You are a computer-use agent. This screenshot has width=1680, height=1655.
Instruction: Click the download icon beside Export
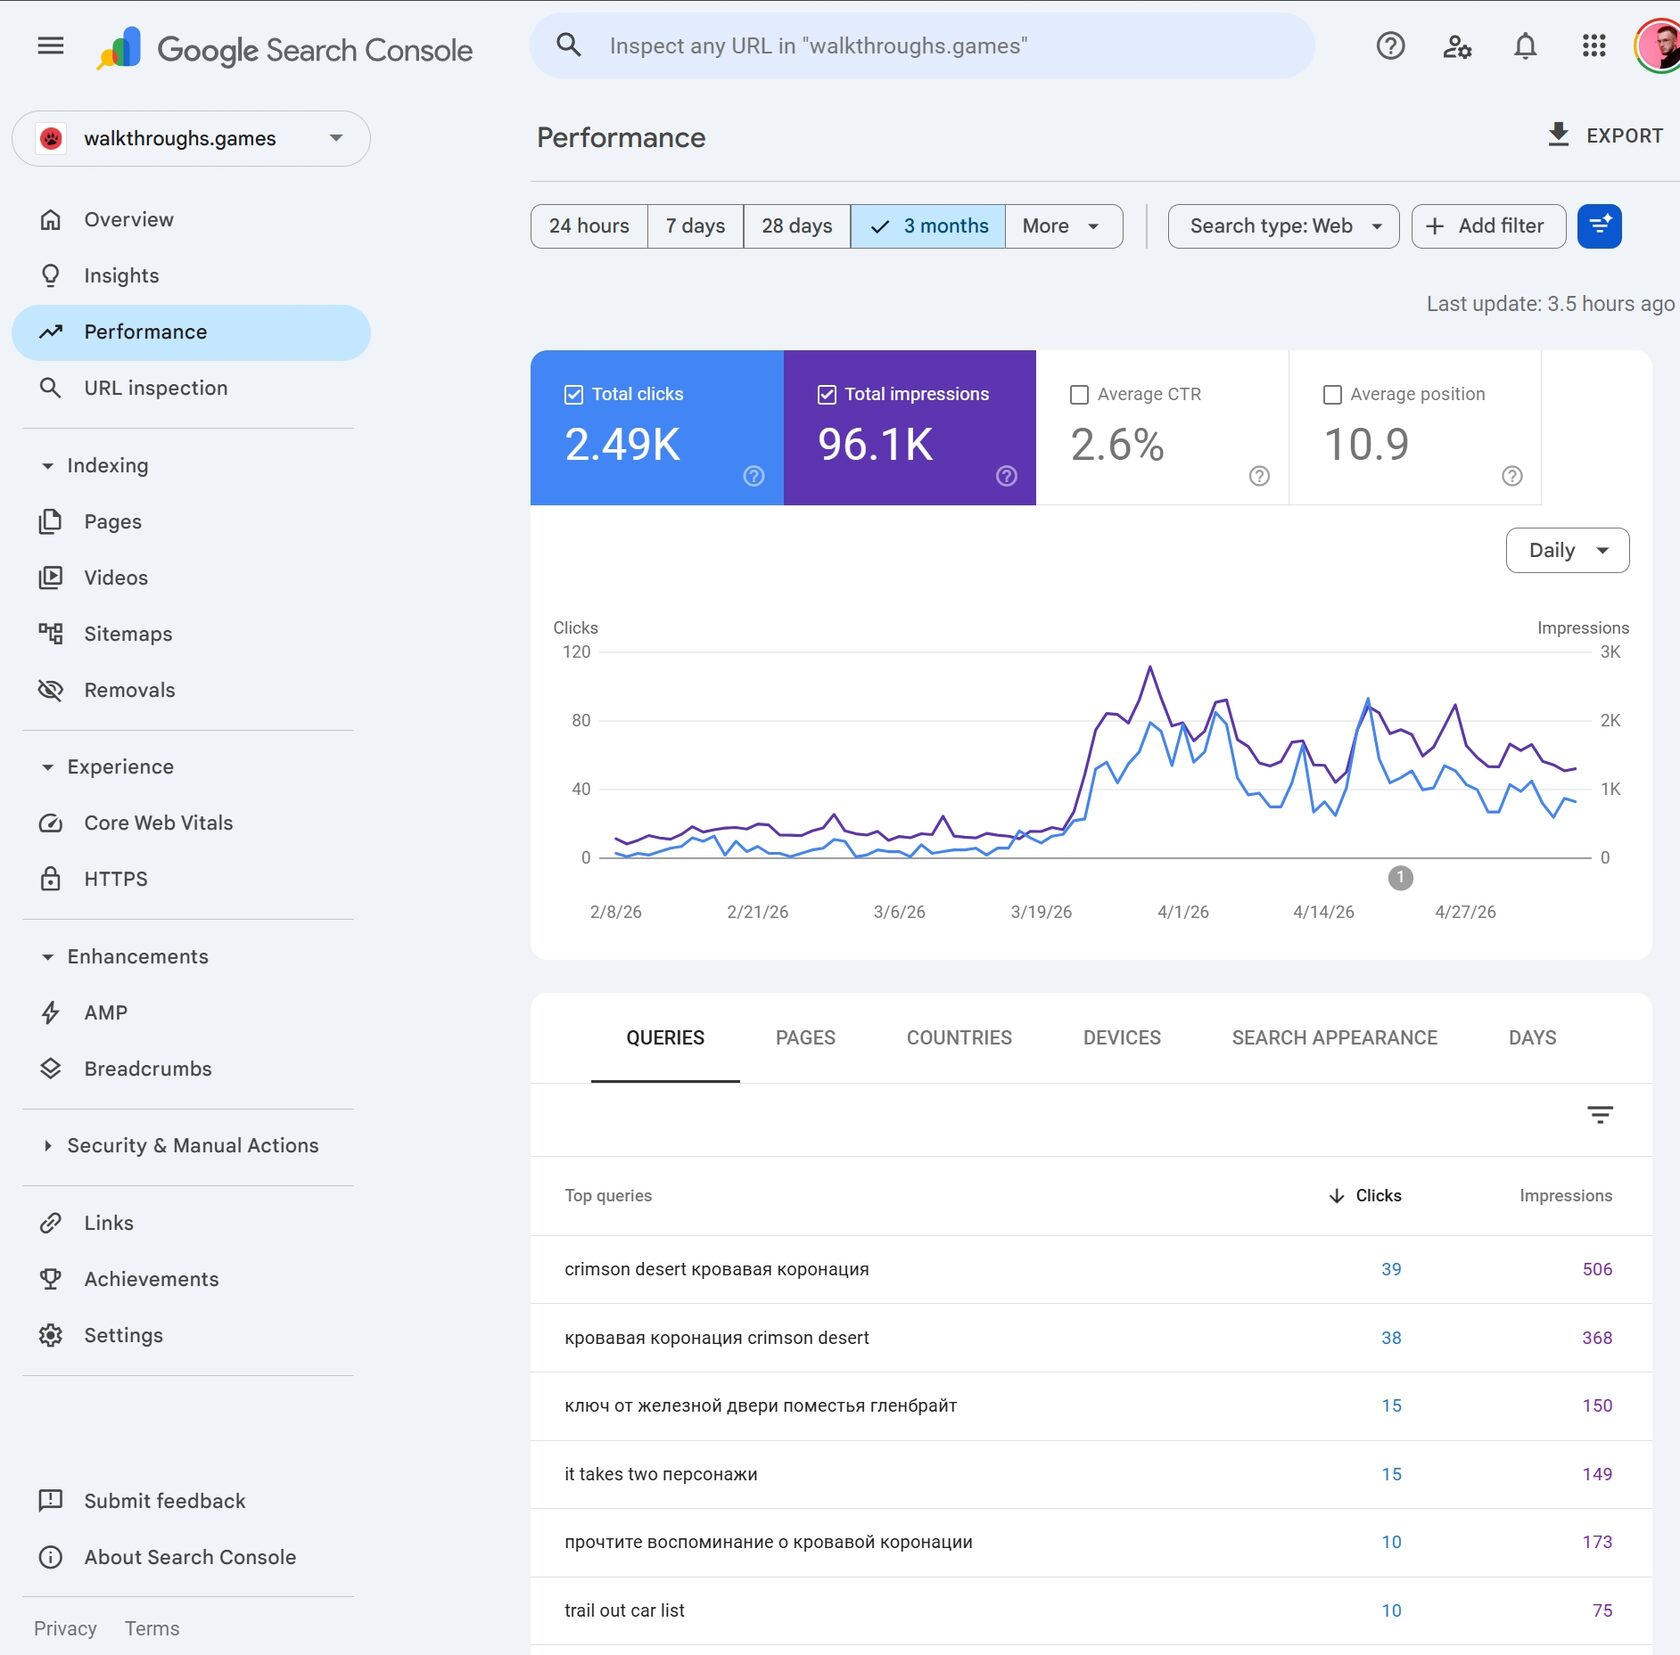click(x=1558, y=135)
